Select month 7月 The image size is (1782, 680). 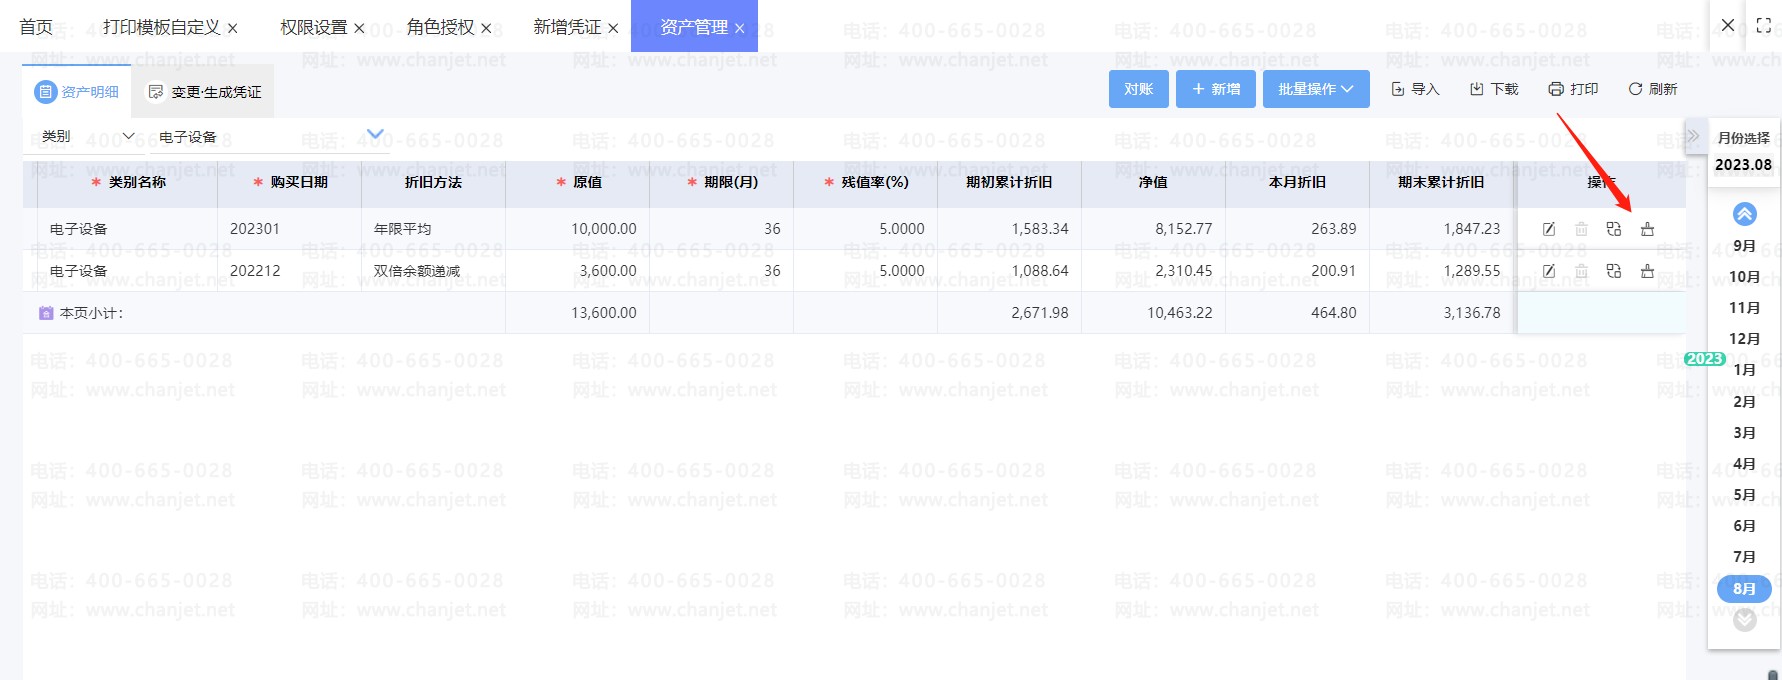1744,556
